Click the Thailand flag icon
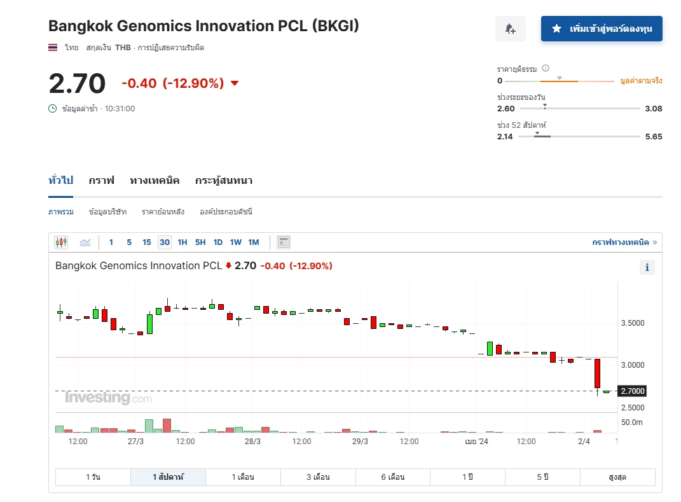Image resolution: width=681 pixels, height=502 pixels. [x=53, y=47]
